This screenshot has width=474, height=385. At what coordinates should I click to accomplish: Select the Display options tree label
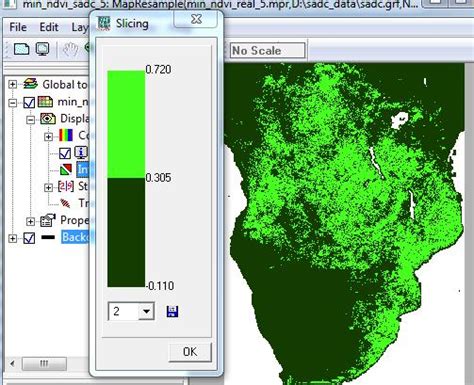point(75,119)
